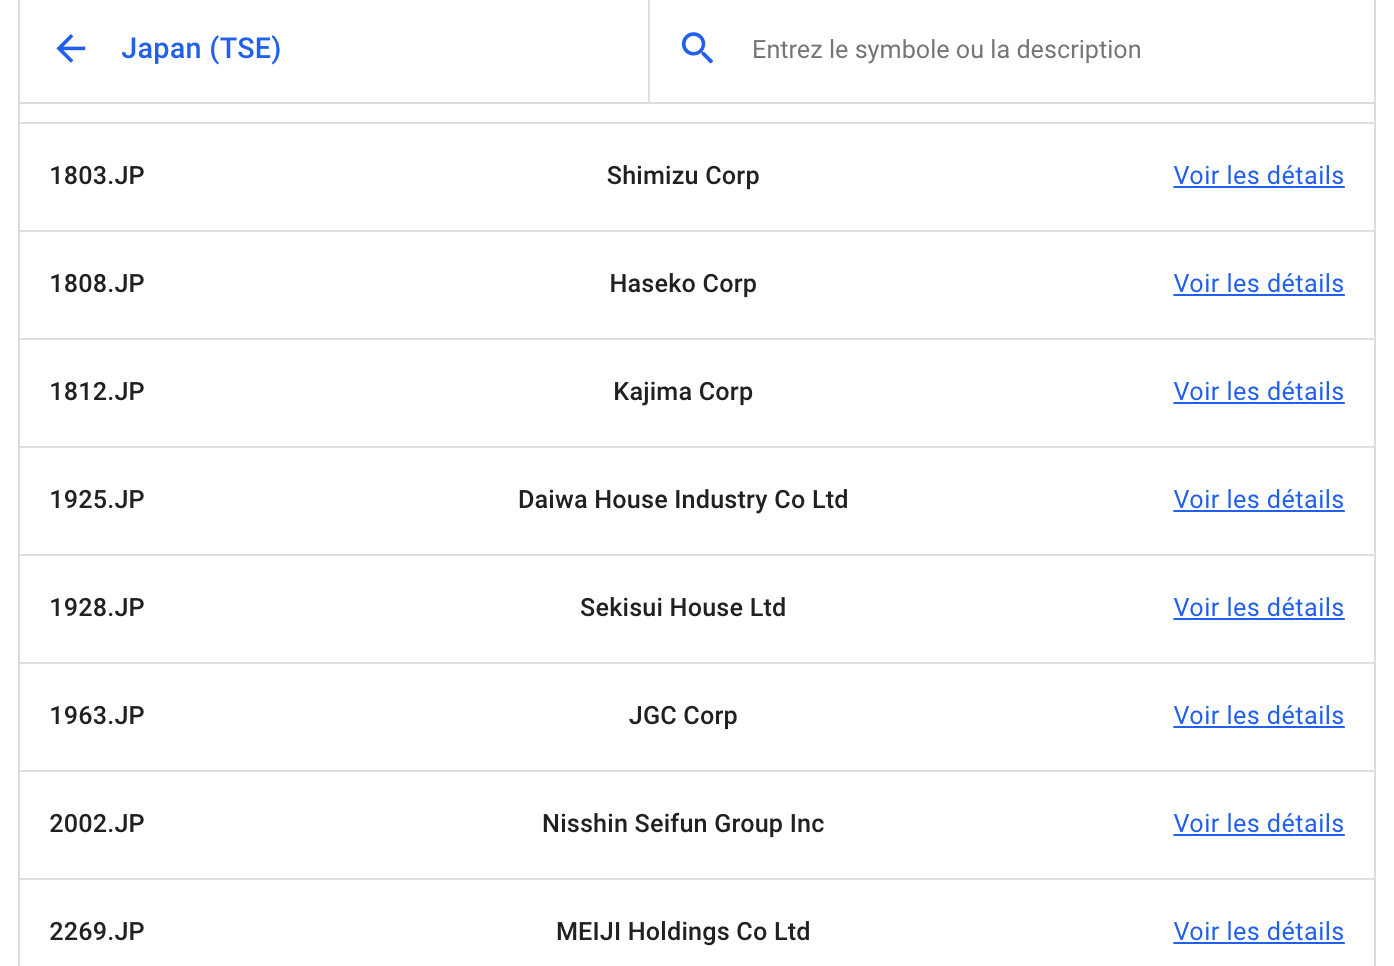Click the Shimizu Corp company name

[x=683, y=176]
